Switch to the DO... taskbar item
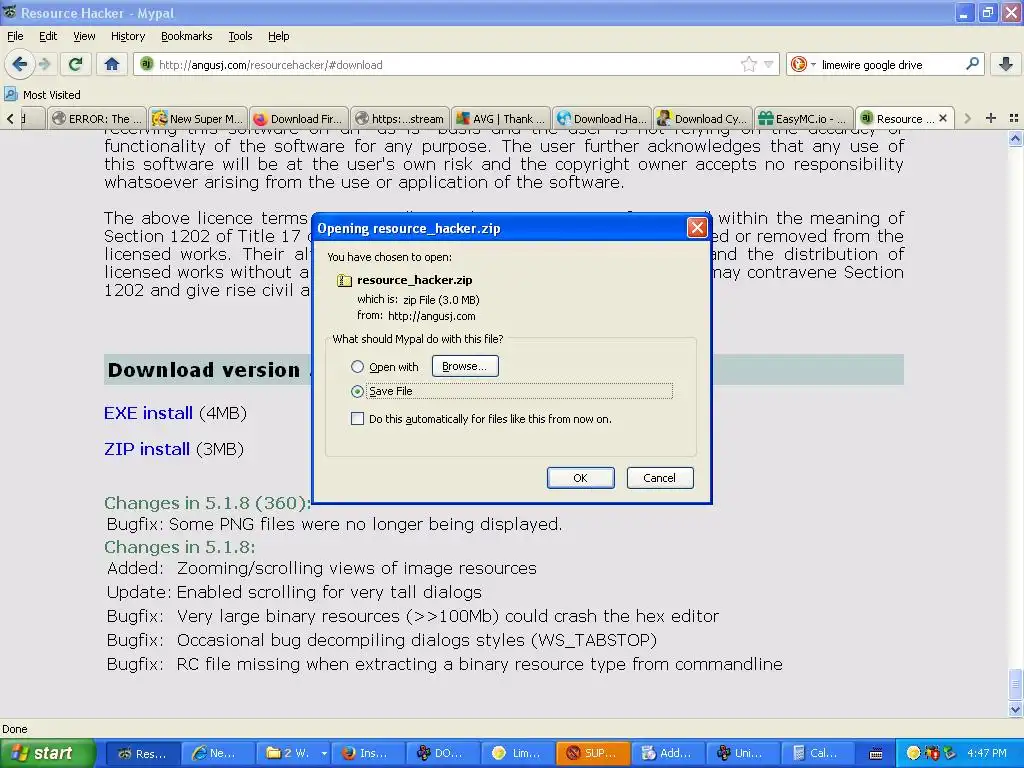The image size is (1024, 768). click(441, 753)
